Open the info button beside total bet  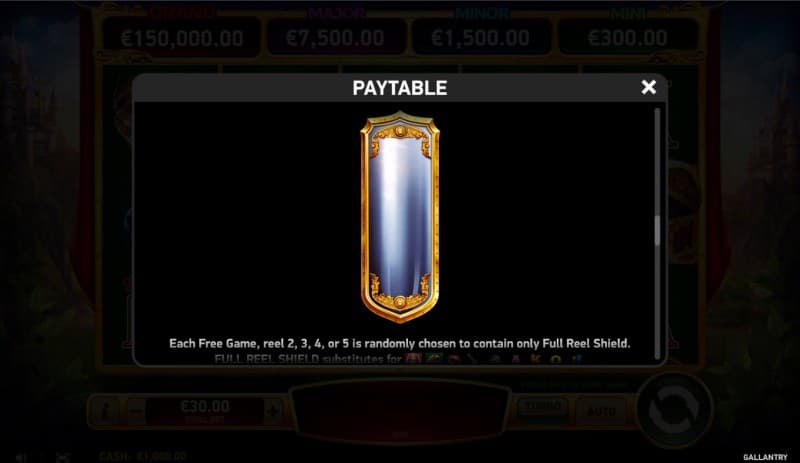[x=106, y=411]
